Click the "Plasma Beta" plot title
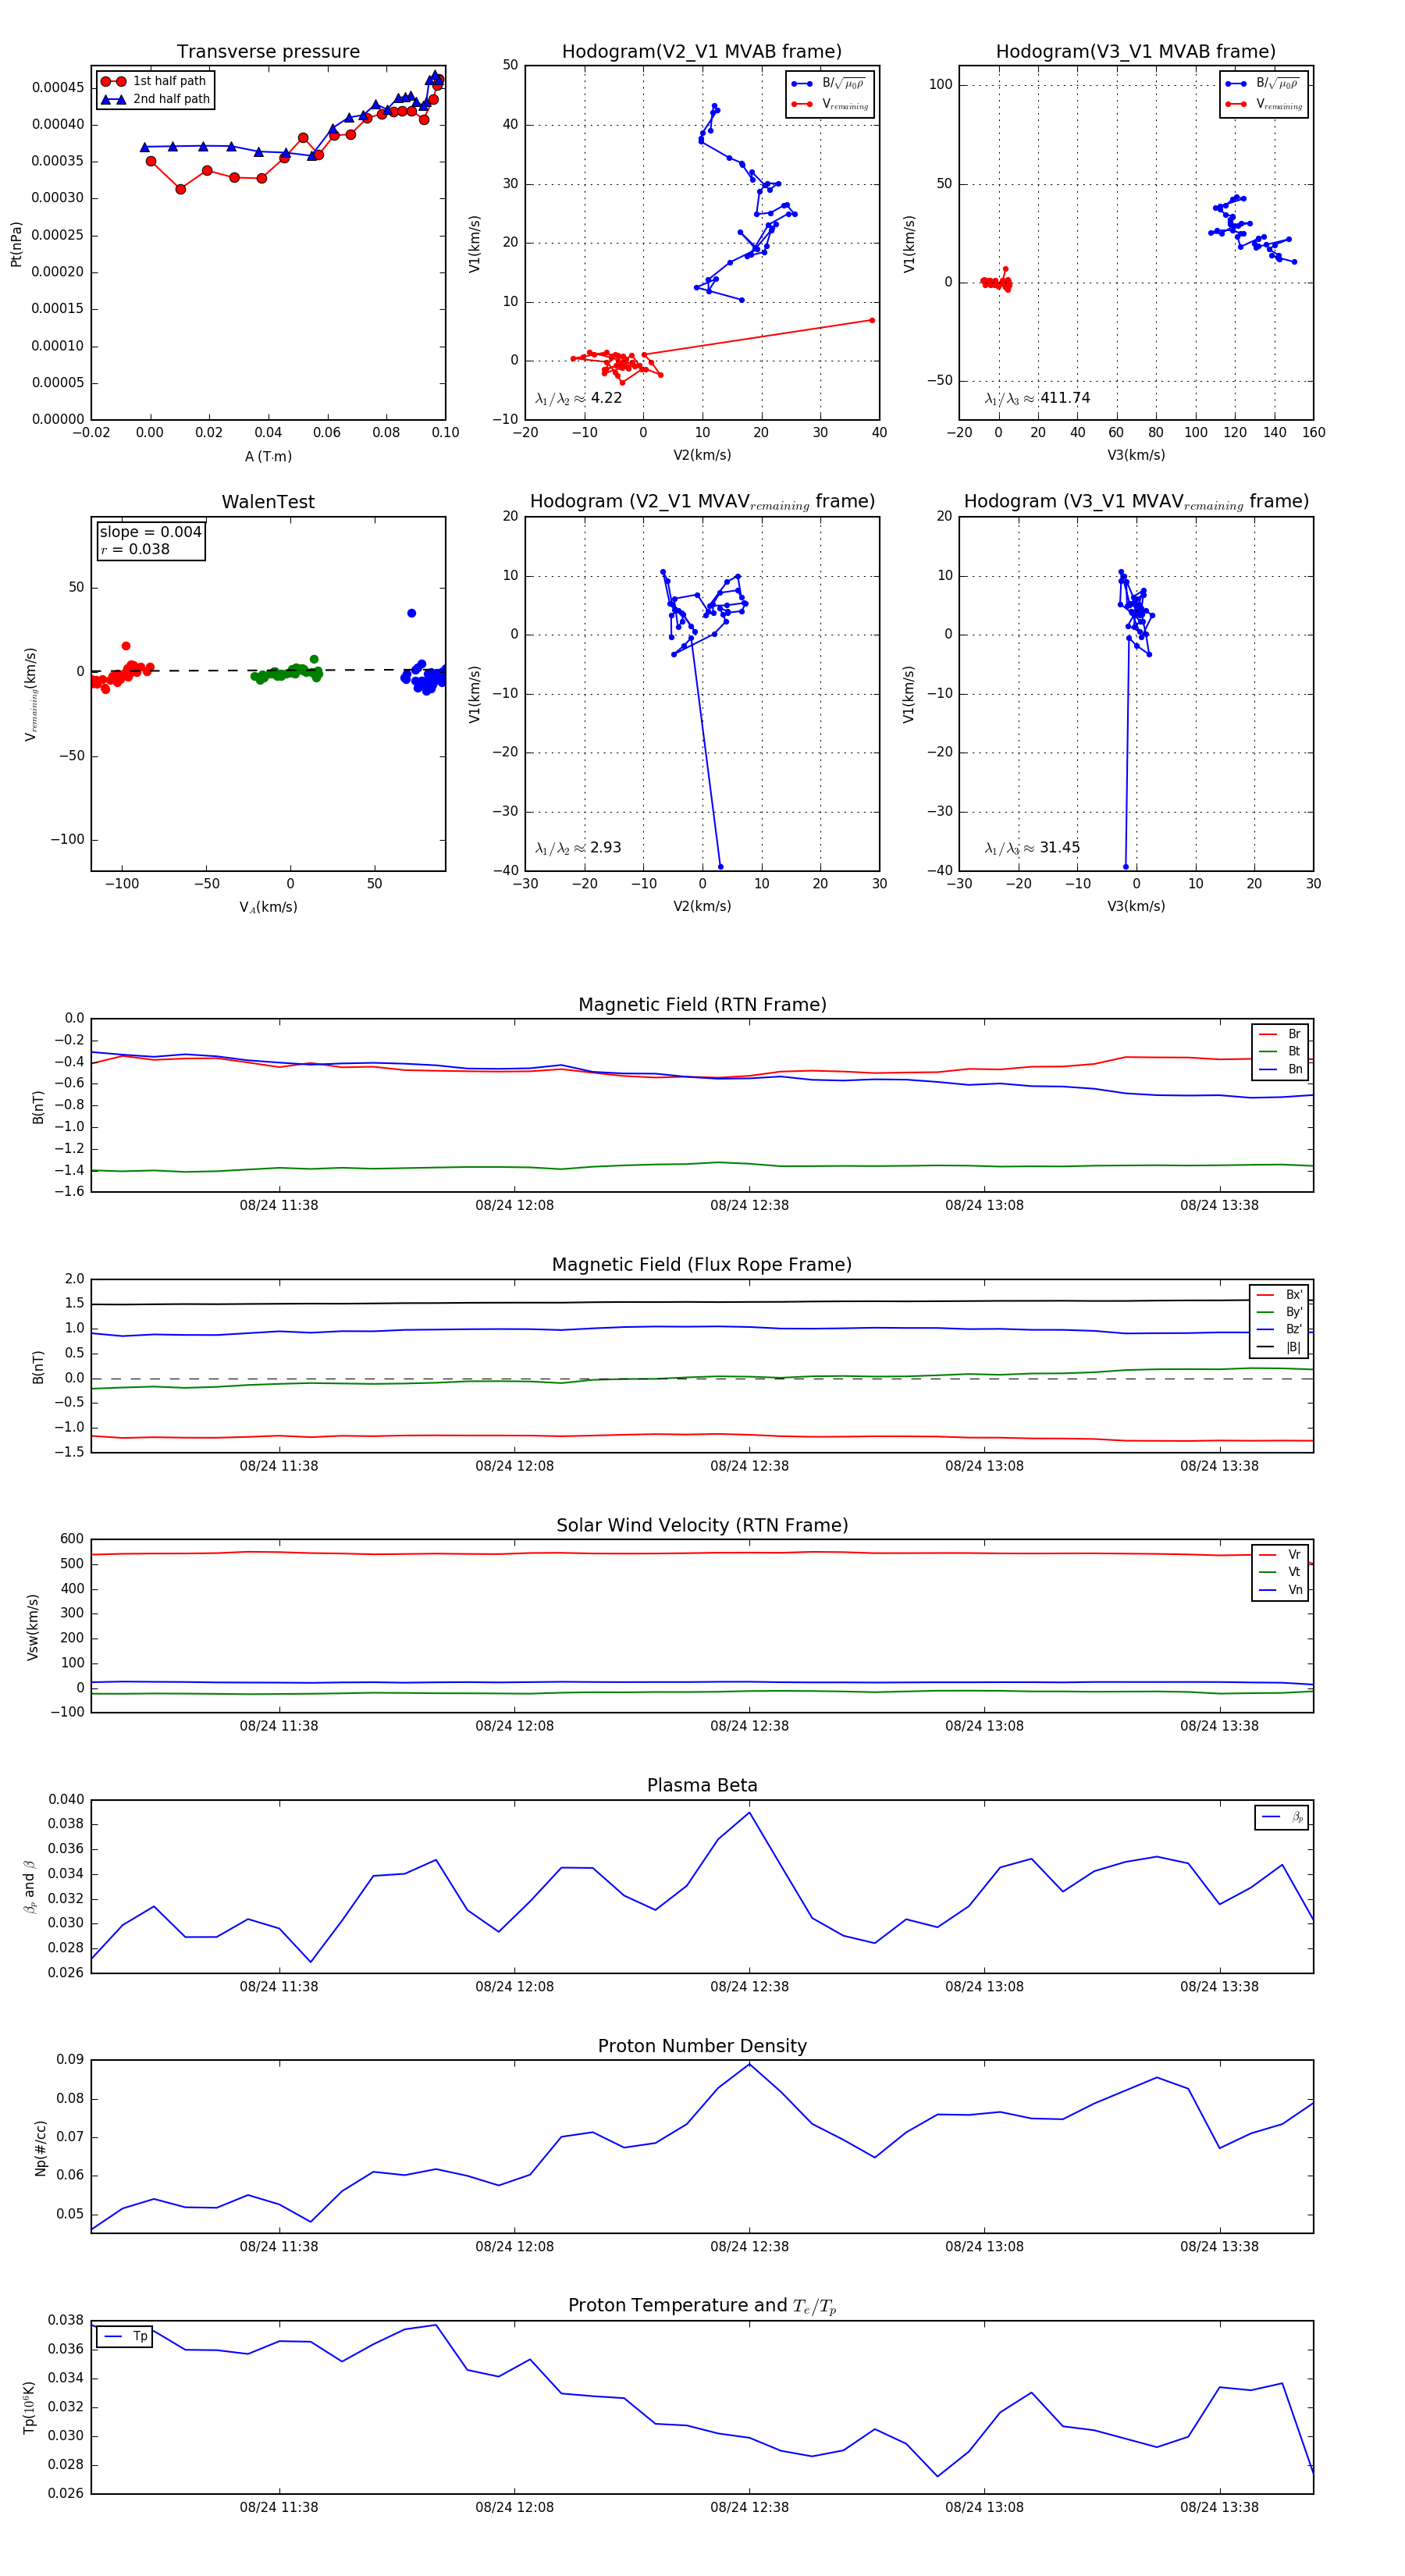This screenshot has width=1405, height=2576. [702, 1785]
